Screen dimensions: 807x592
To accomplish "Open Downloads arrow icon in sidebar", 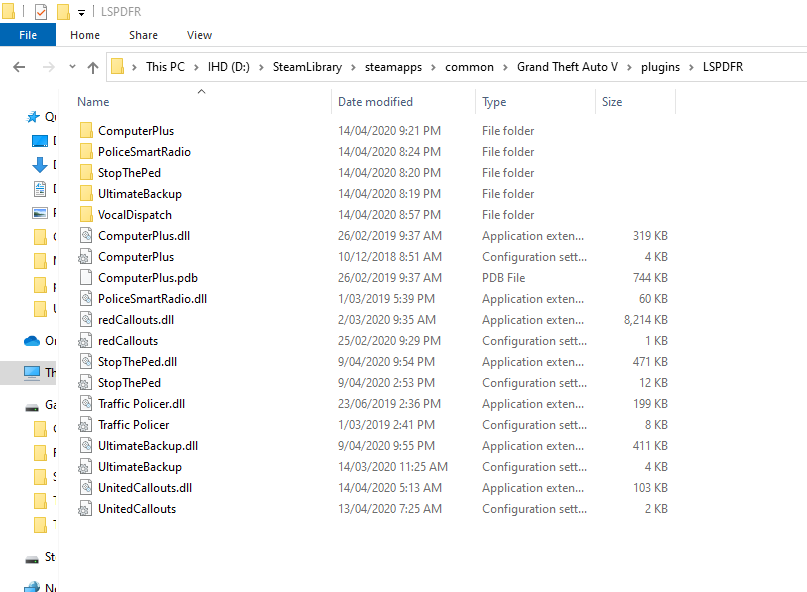I will (40, 165).
